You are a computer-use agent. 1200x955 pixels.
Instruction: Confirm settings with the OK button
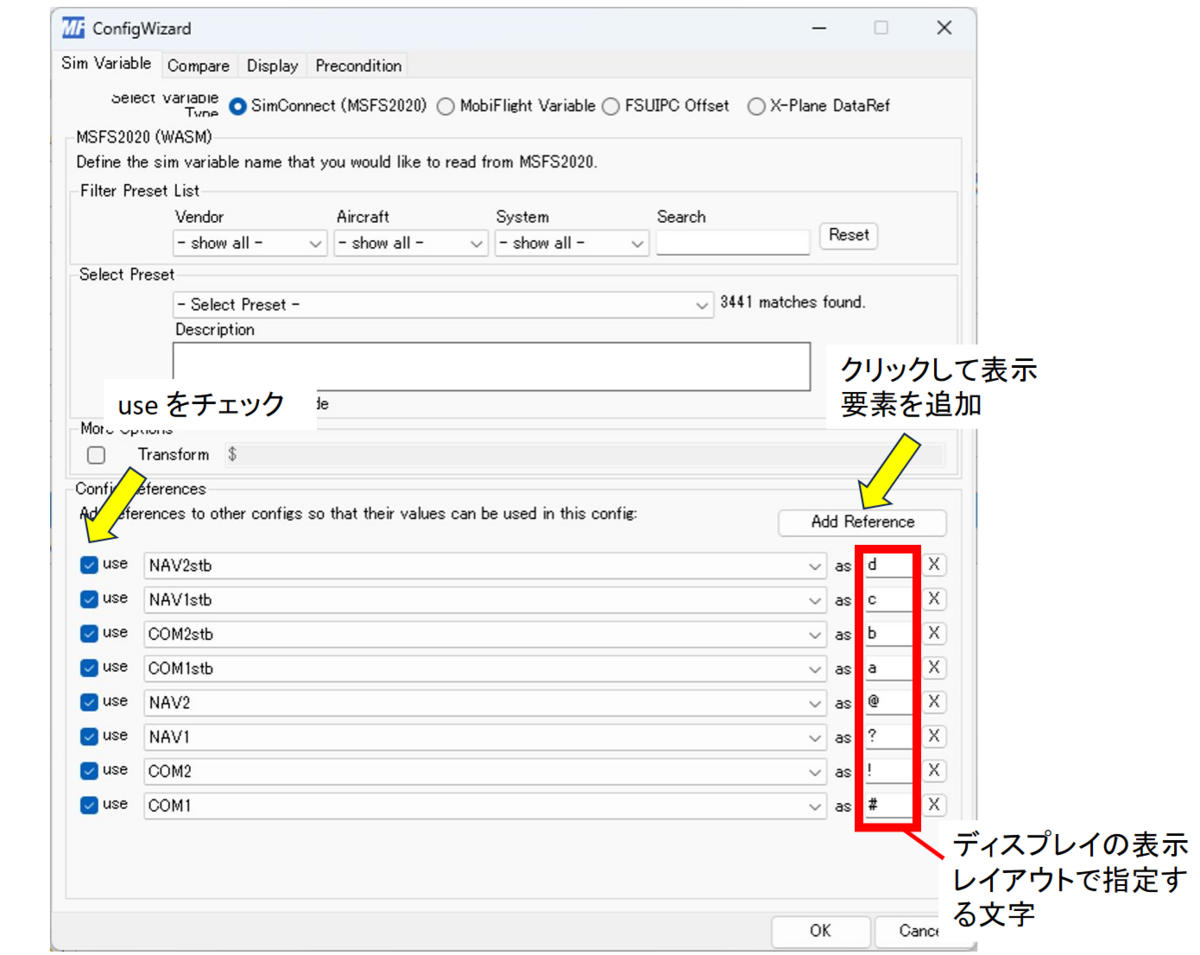tap(819, 931)
